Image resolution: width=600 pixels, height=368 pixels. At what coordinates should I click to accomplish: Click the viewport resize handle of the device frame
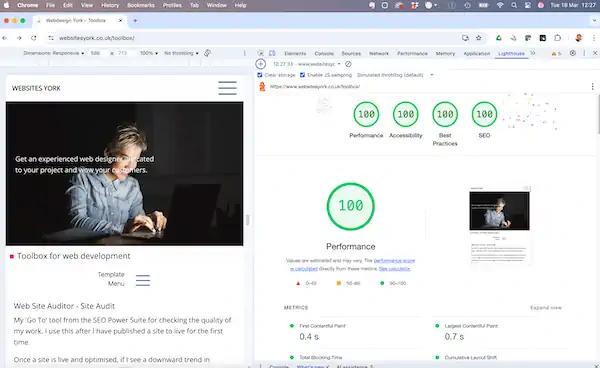(248, 220)
